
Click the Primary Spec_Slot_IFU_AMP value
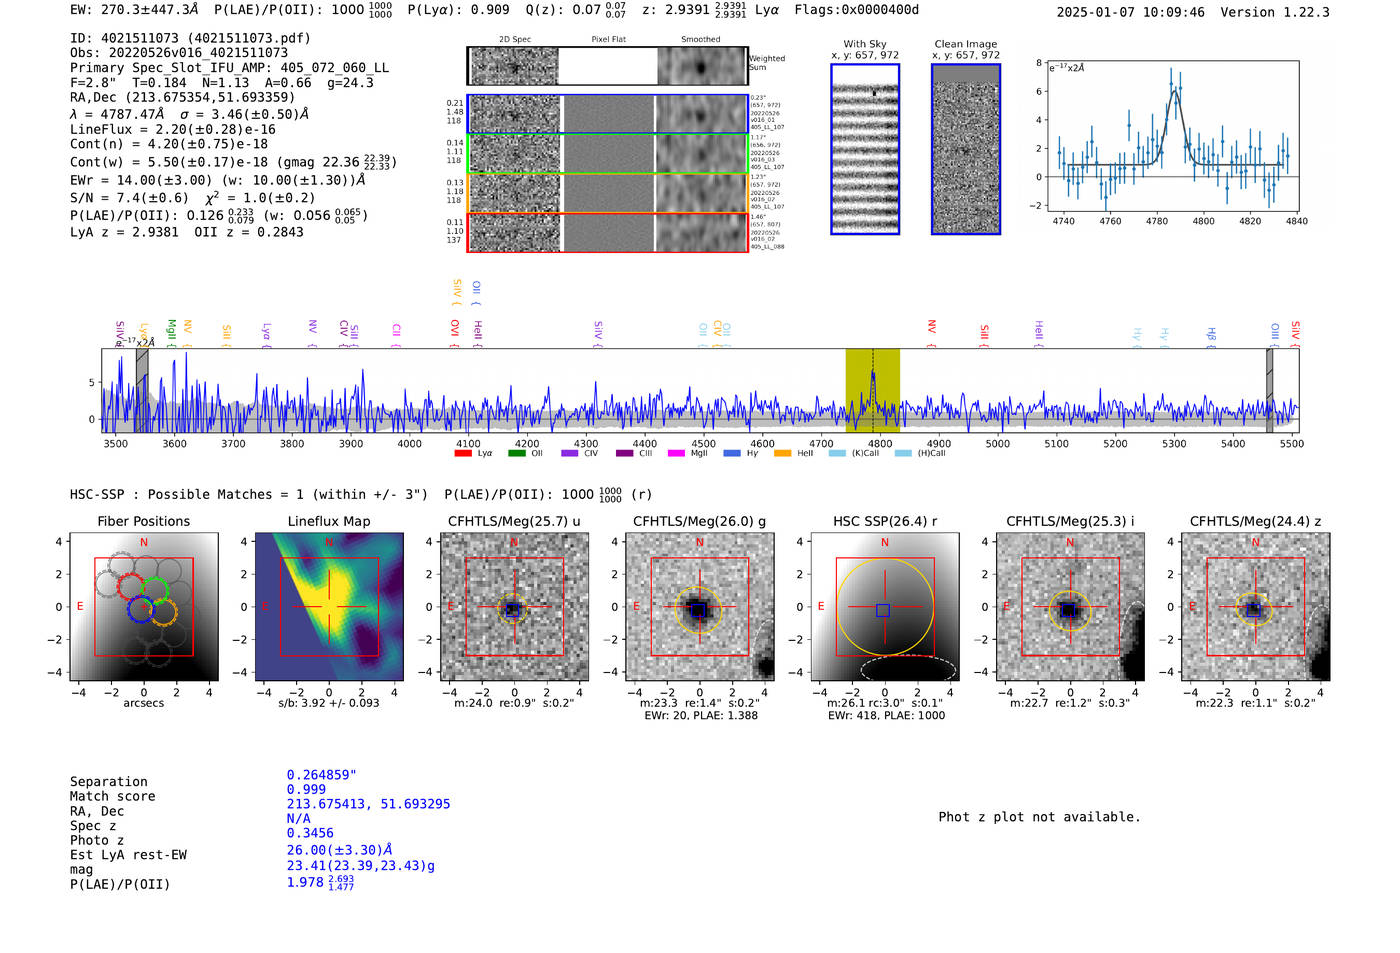click(x=335, y=67)
